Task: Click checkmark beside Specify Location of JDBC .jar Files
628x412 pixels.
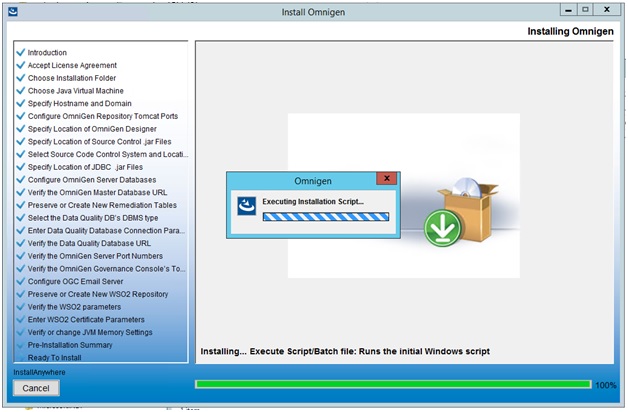Action: coord(21,167)
